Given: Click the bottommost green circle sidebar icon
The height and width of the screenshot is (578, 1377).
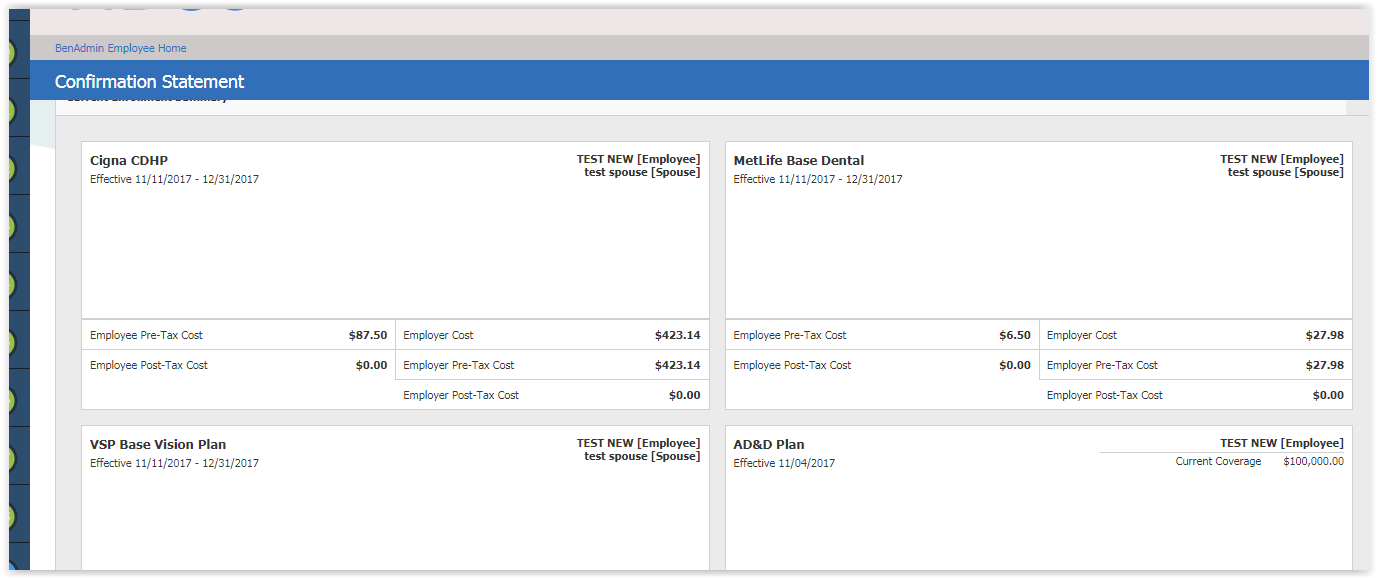Looking at the screenshot, I should (9, 516).
